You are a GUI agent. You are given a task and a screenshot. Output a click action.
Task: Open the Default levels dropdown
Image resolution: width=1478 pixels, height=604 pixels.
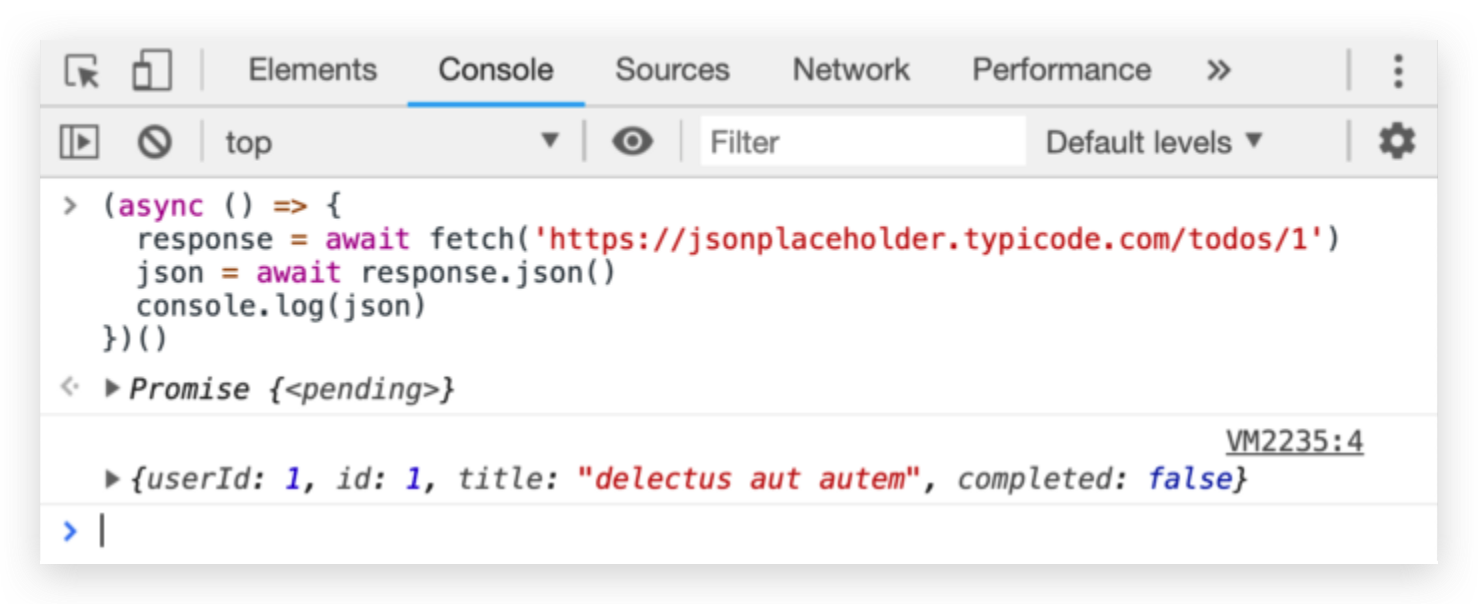[1154, 142]
